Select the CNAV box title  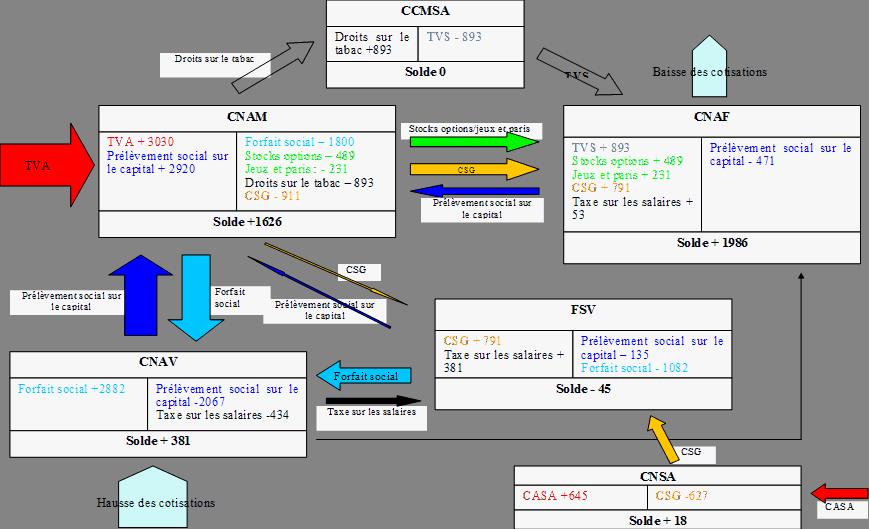(158, 362)
